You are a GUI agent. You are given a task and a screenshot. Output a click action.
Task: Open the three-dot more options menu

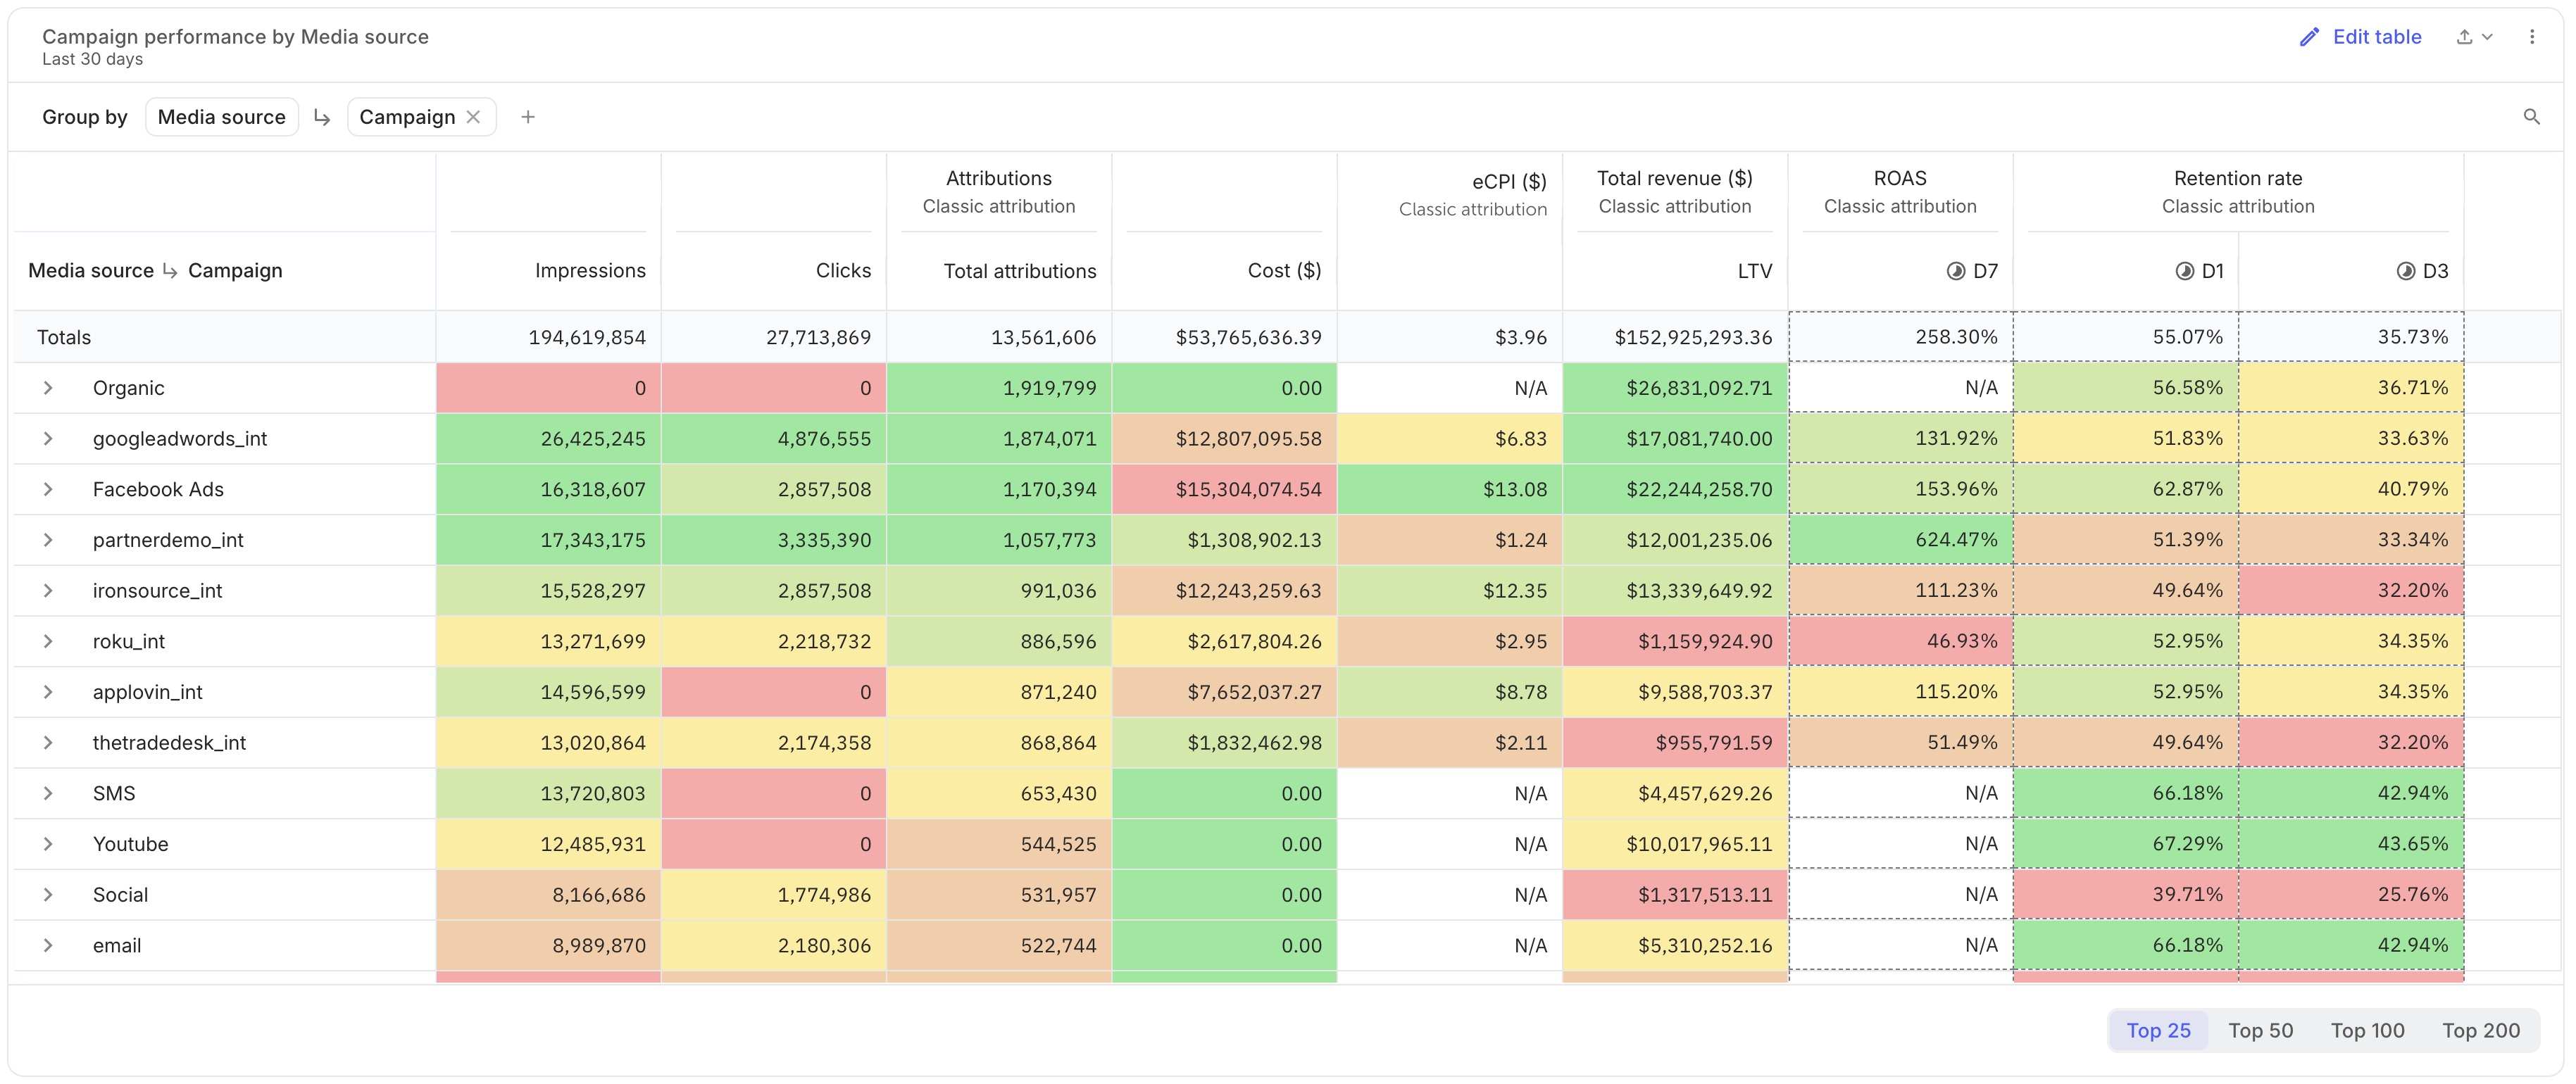coord(2532,37)
